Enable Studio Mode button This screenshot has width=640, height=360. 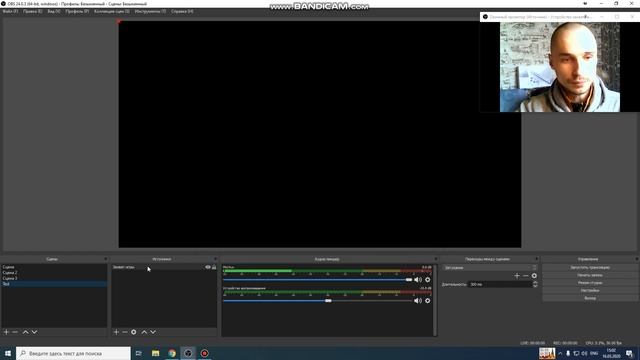point(590,282)
